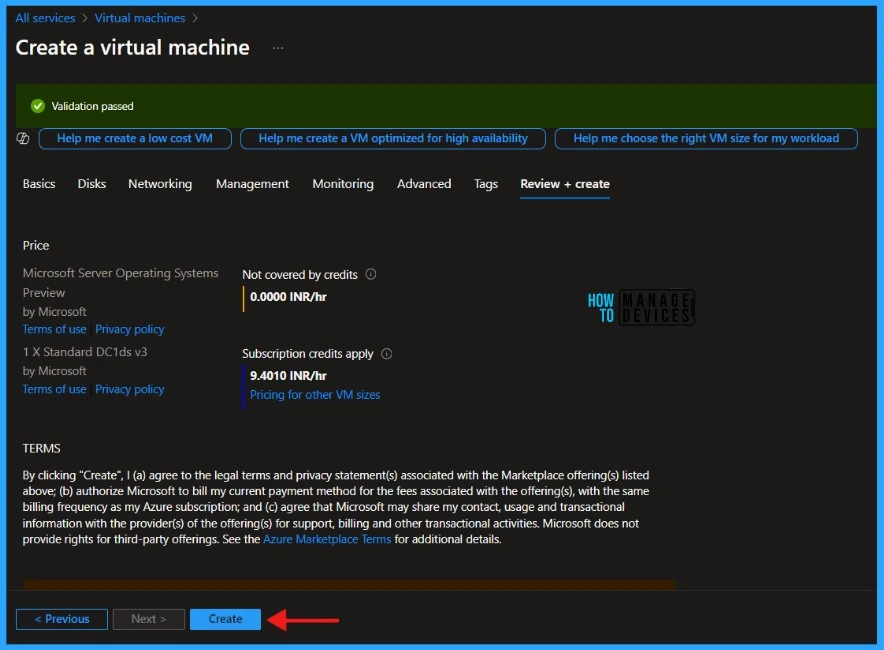
Task: Click Help me choose the right VM size
Action: [x=706, y=138]
